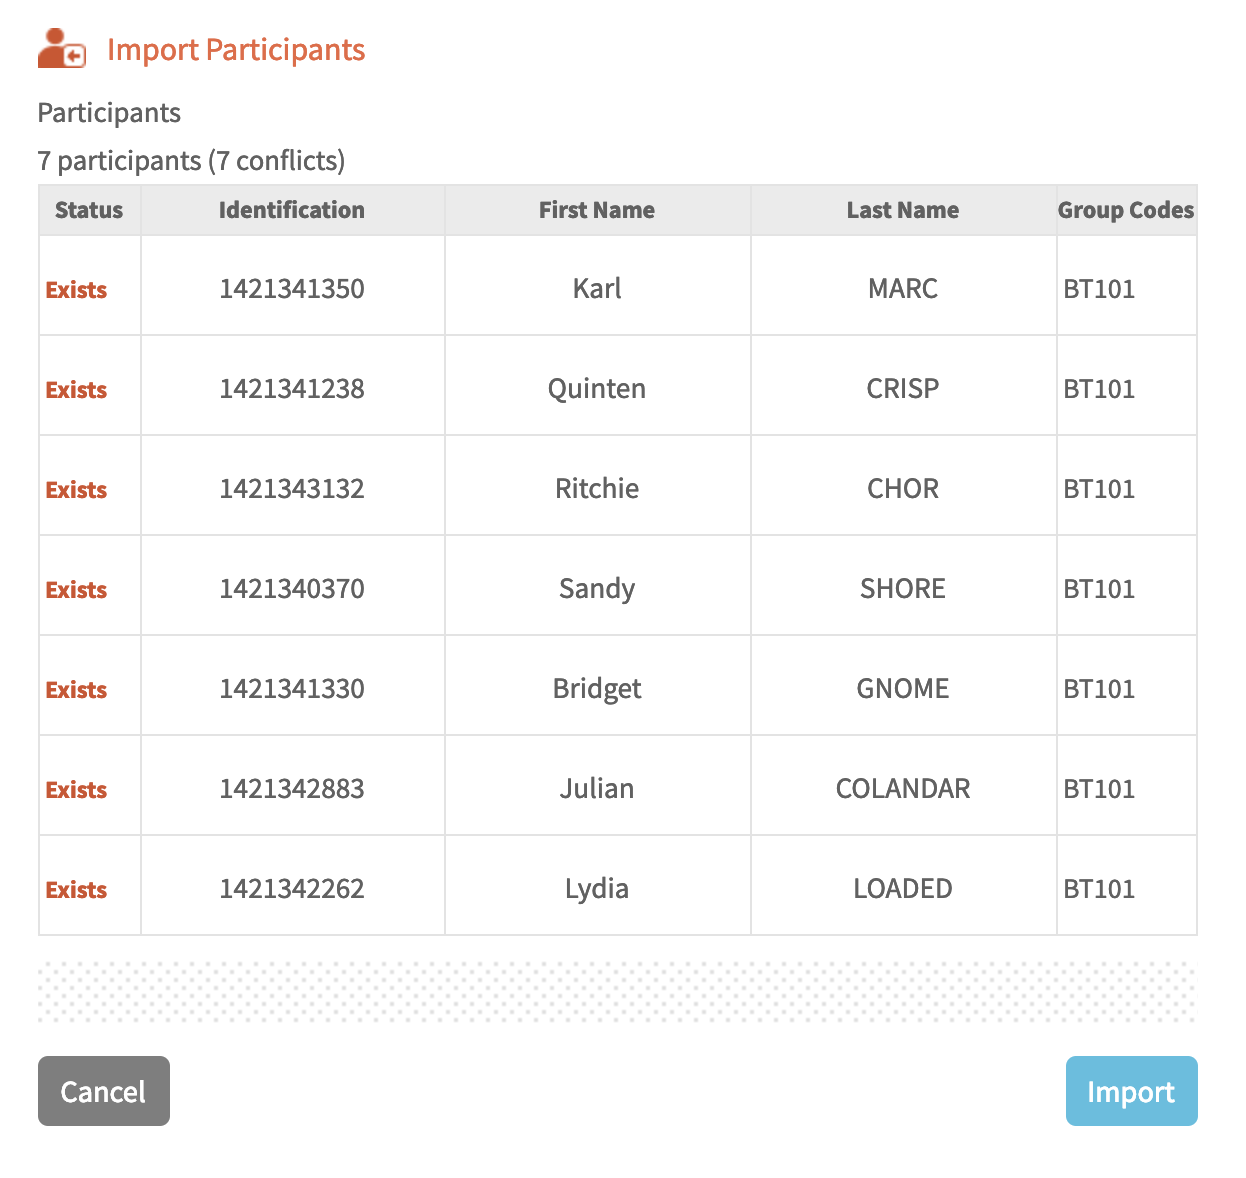The width and height of the screenshot is (1246, 1178).
Task: Click identification 1421342883
Action: click(292, 789)
